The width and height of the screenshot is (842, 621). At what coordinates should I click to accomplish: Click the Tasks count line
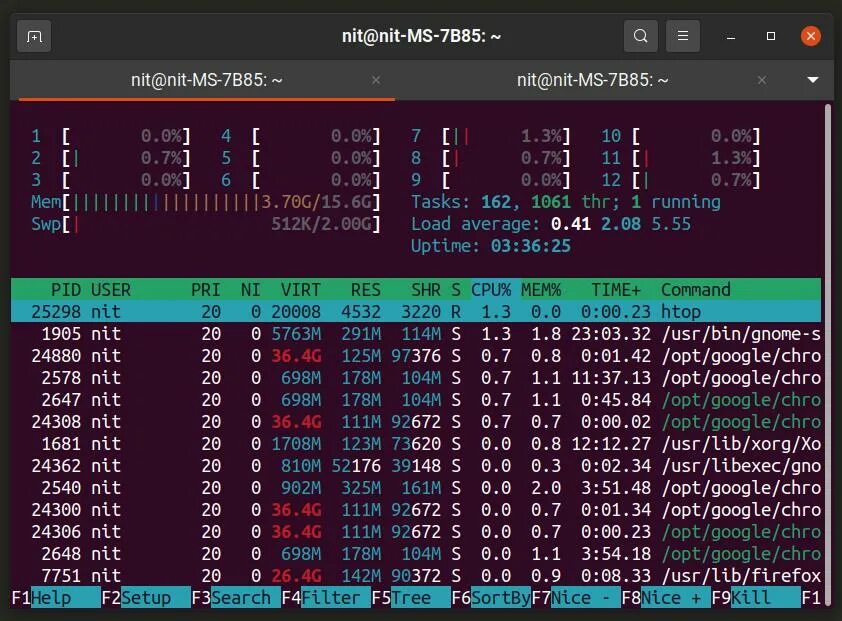(x=565, y=203)
